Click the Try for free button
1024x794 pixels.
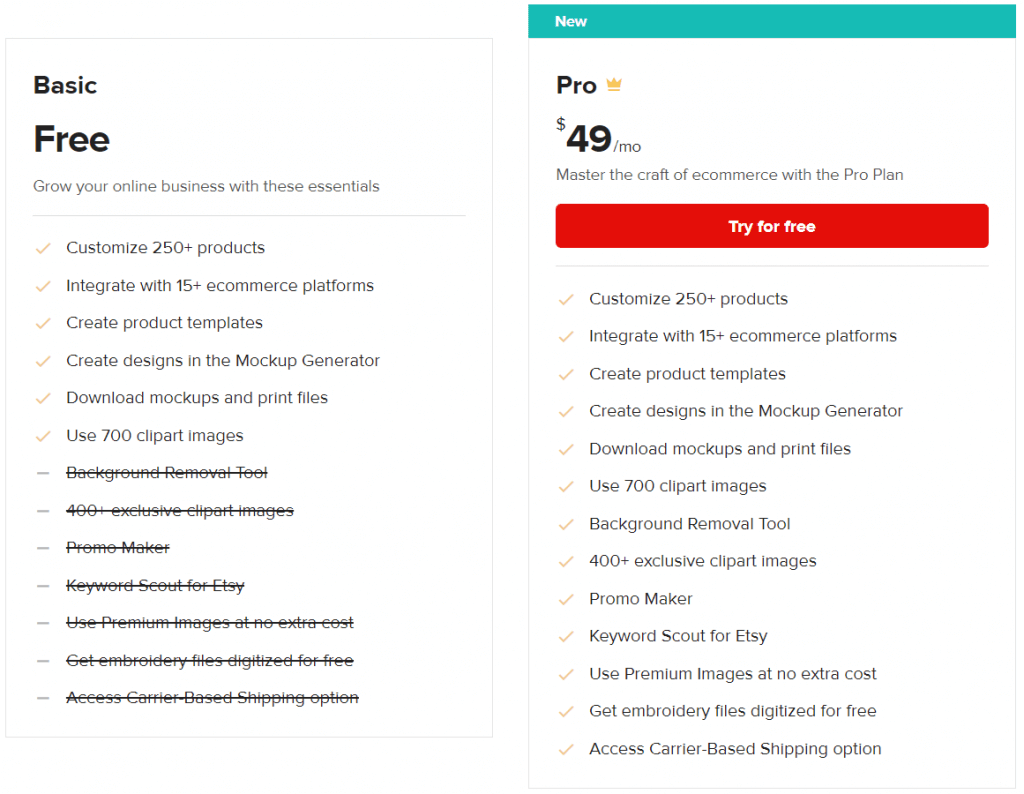[771, 226]
